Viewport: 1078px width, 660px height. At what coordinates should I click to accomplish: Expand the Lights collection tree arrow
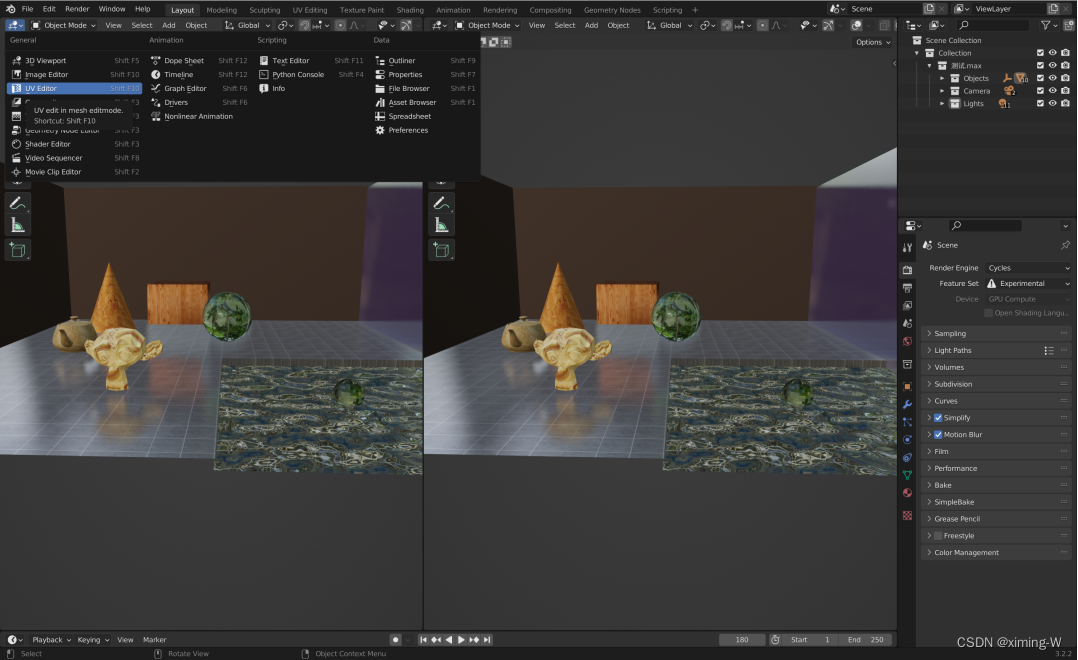(942, 104)
